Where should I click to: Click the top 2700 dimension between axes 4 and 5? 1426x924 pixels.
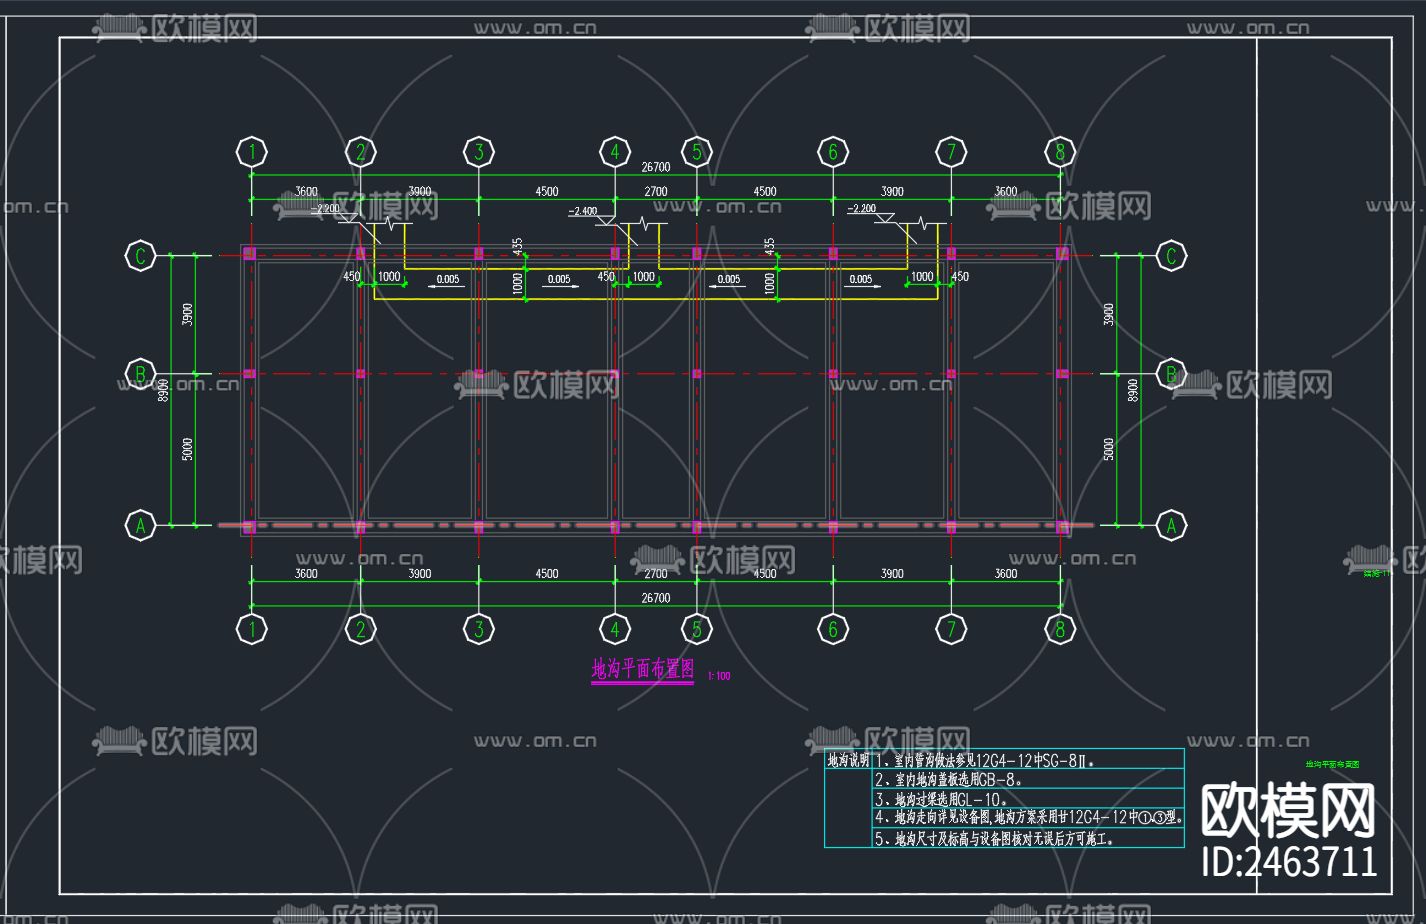[656, 191]
